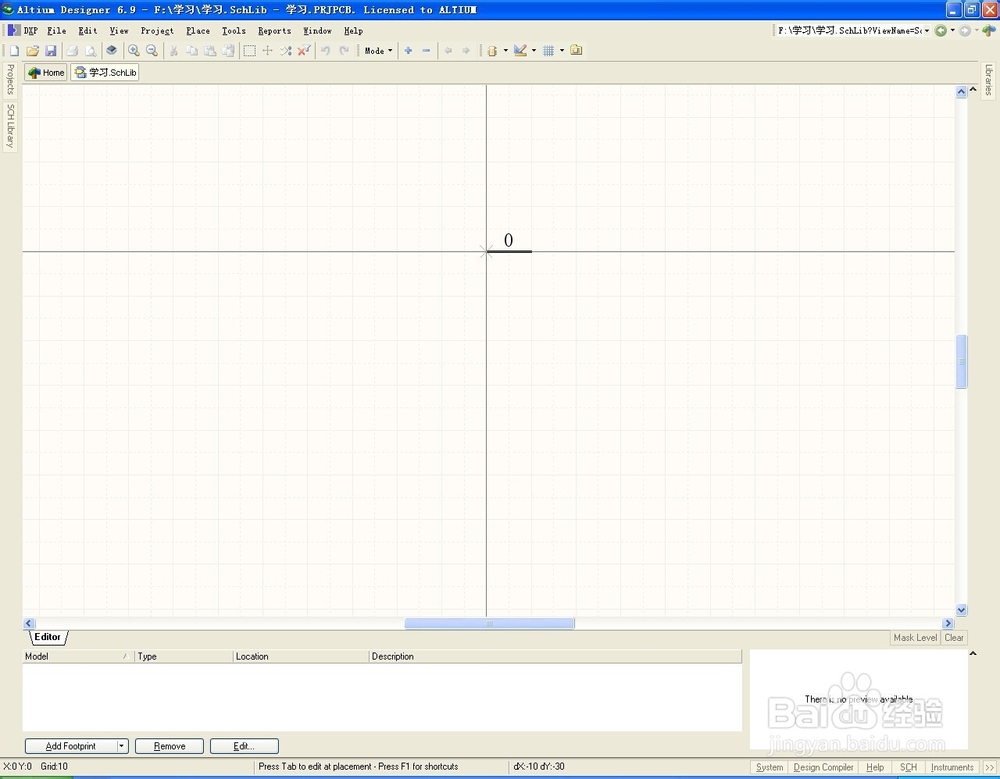Screen dimensions: 1000x779
Task: Open drawing utilities pencil icon
Action: (520, 50)
